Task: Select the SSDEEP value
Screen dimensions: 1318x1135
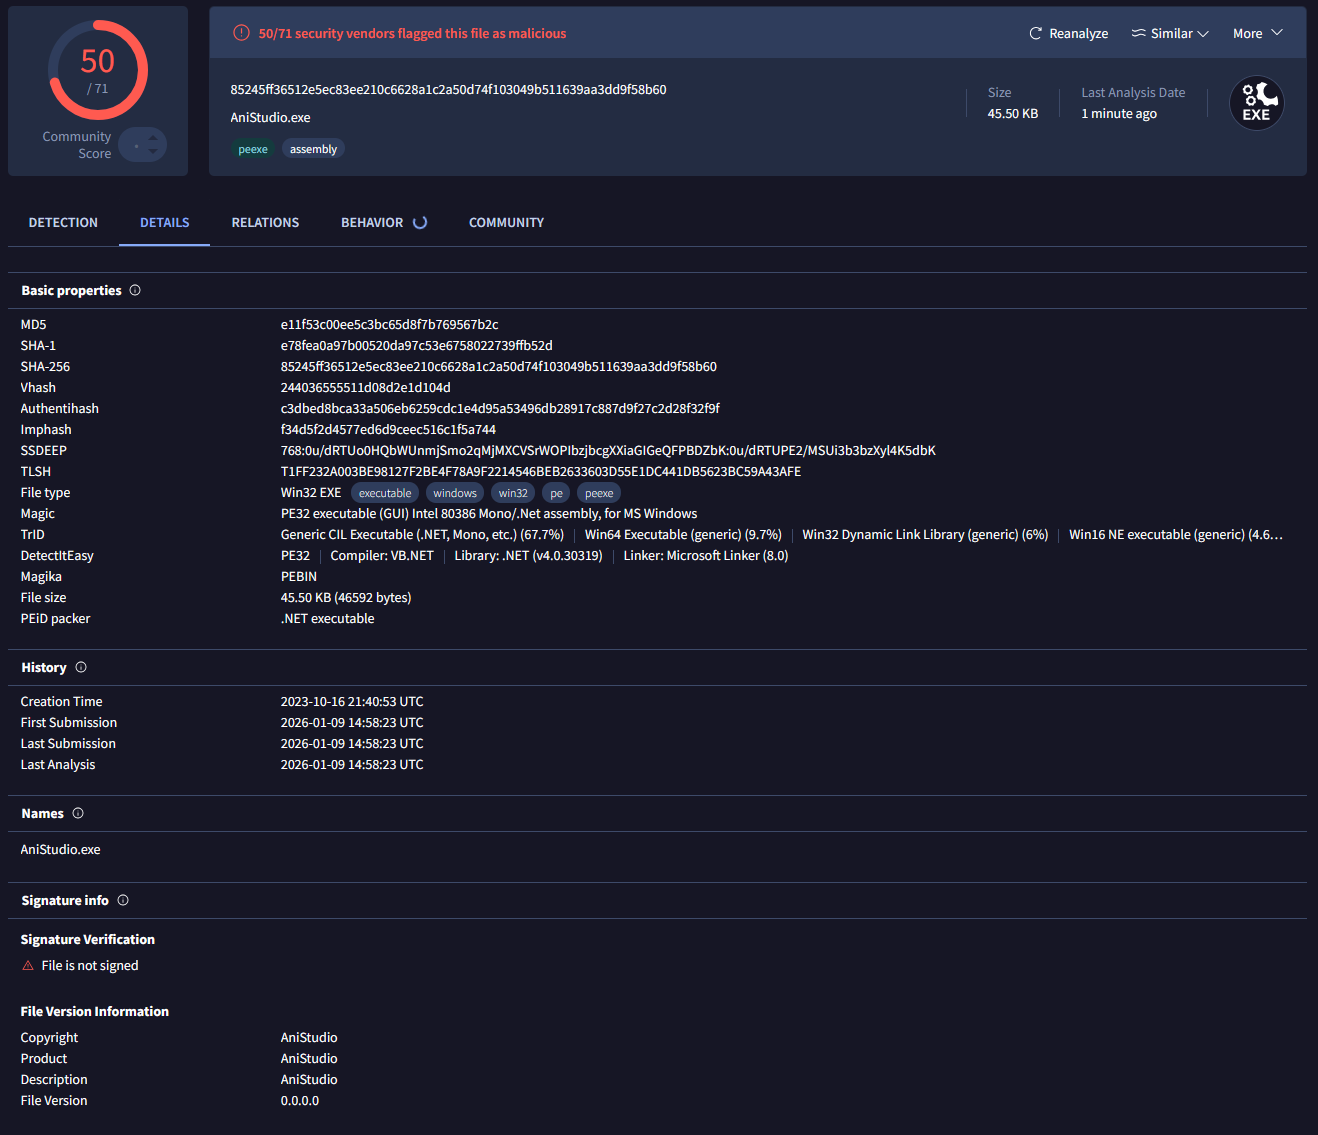Action: pos(608,451)
